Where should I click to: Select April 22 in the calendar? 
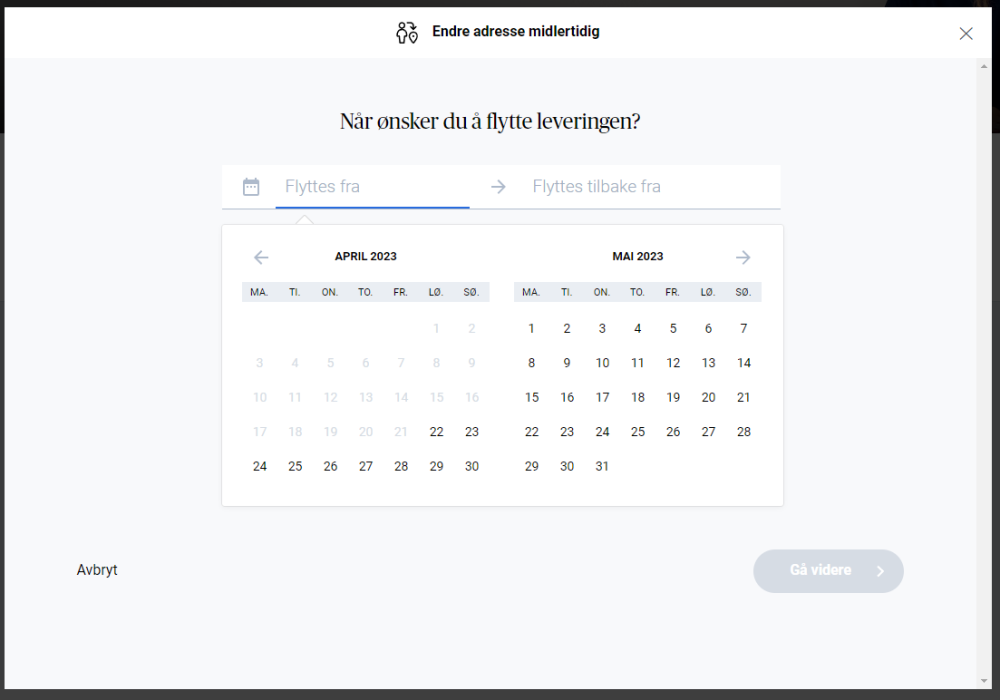[437, 432]
